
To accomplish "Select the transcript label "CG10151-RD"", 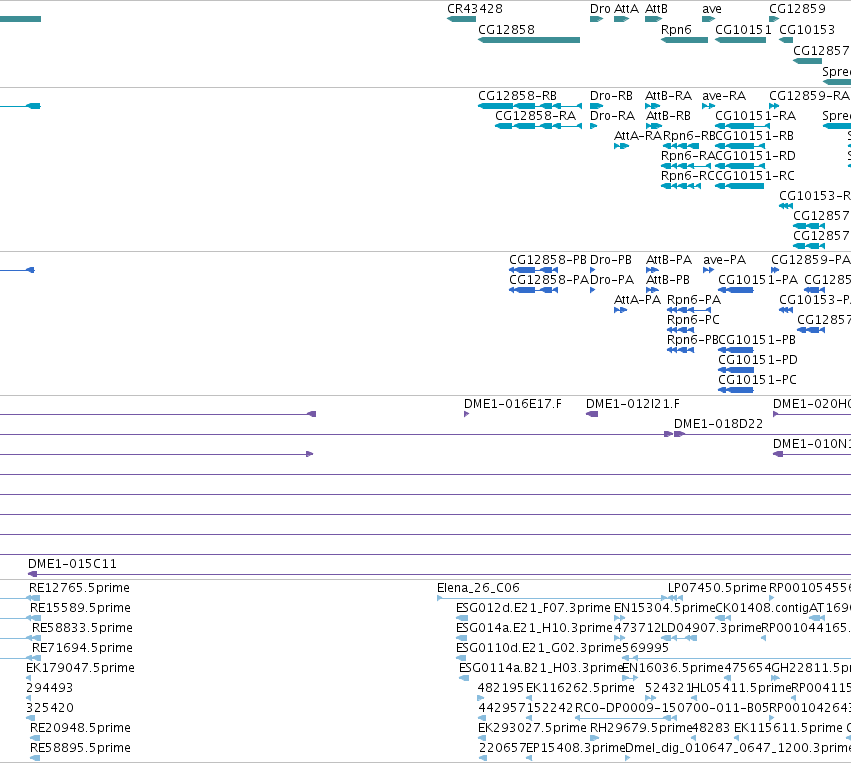I will coord(755,156).
